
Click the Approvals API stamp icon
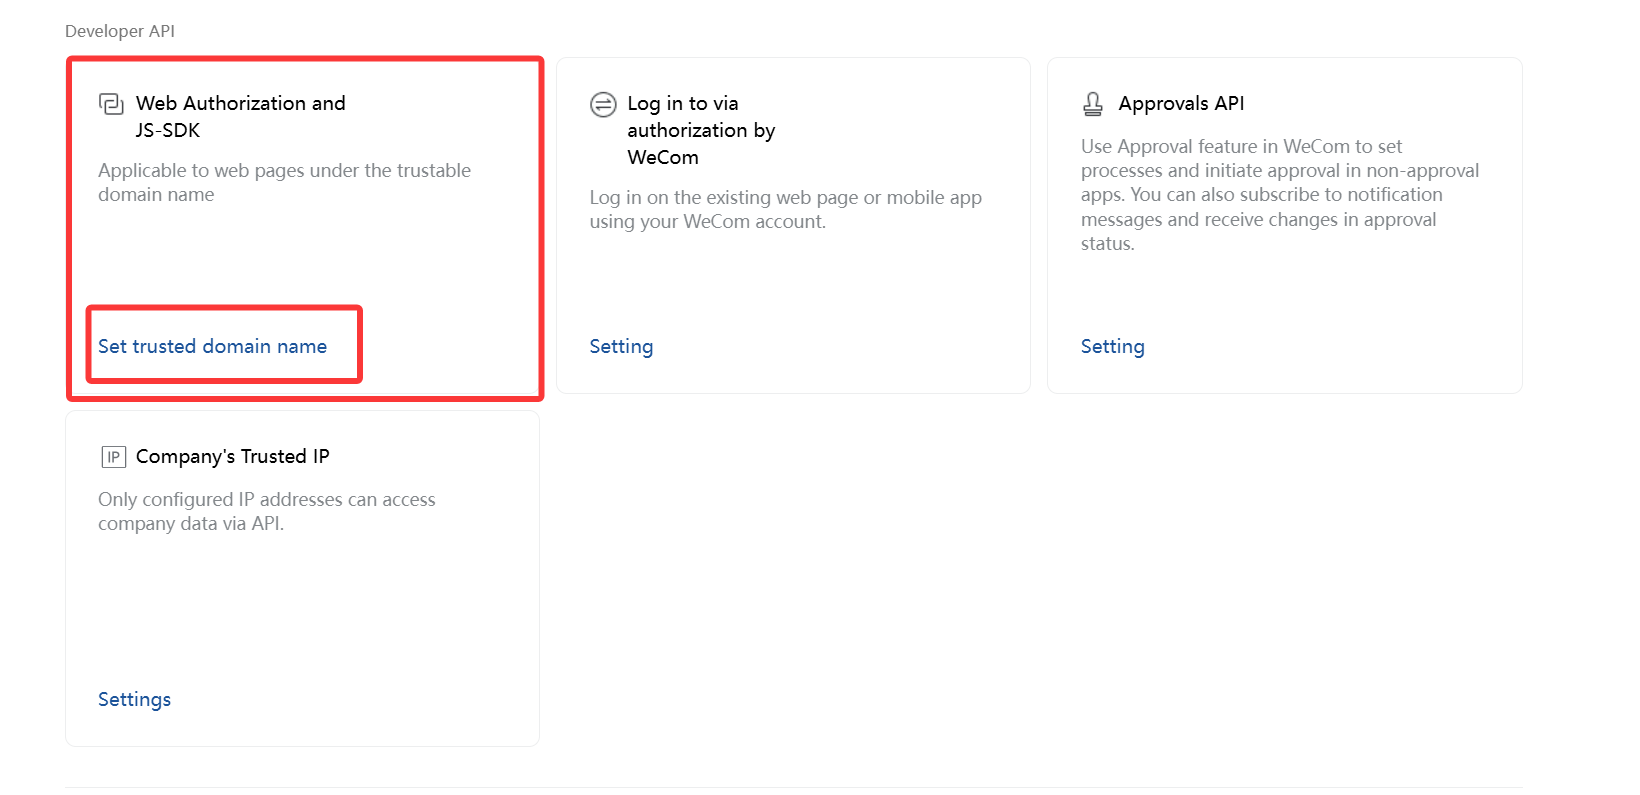(x=1093, y=104)
